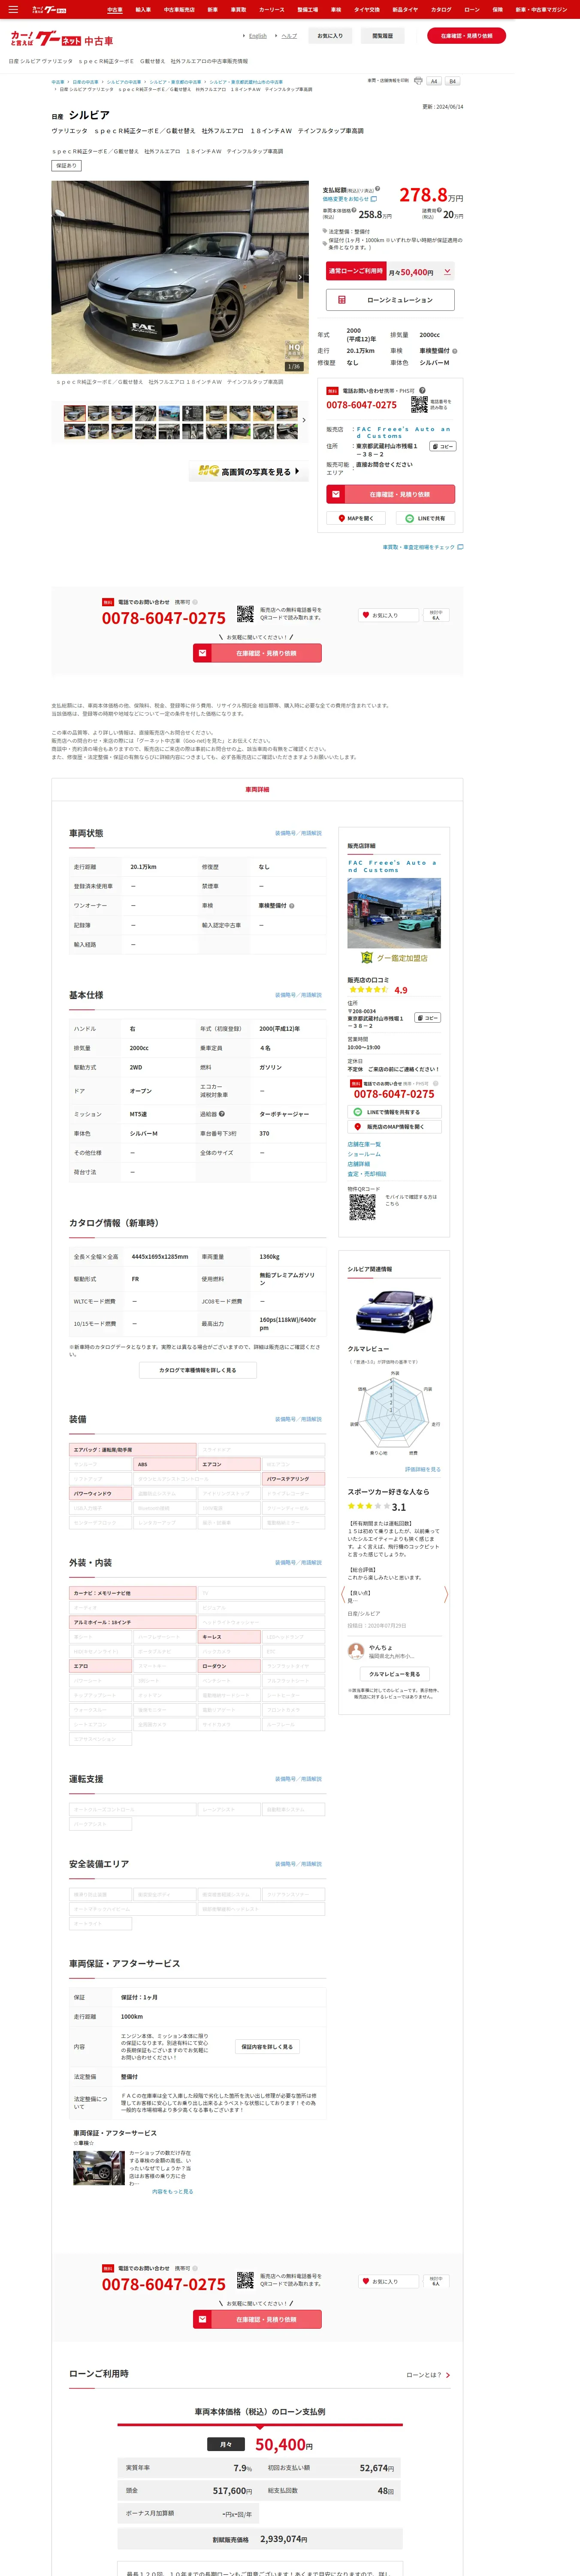Screen dimensions: 580x2576
Task: Click header お気に入り button
Action: (330, 36)
